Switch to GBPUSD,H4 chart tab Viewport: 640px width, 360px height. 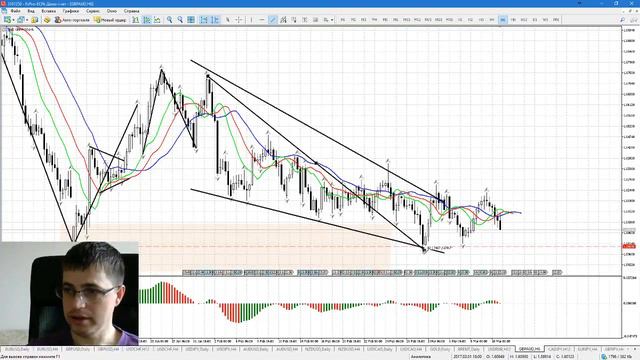click(x=108, y=349)
